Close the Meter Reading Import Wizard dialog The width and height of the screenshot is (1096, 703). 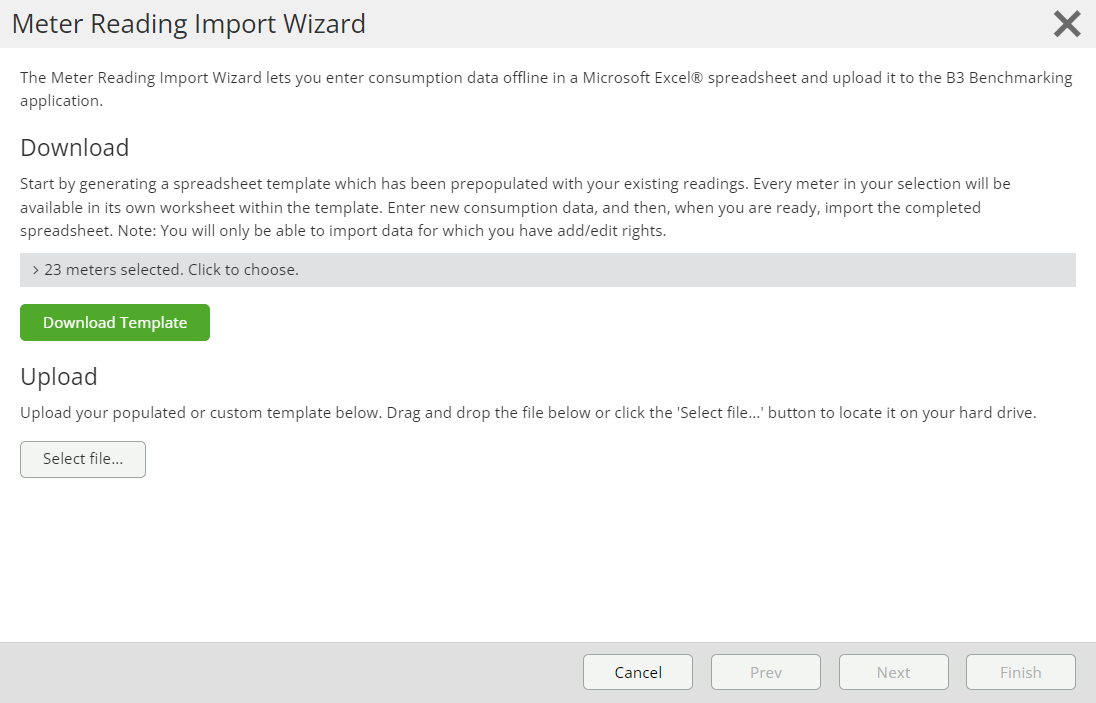[1067, 24]
